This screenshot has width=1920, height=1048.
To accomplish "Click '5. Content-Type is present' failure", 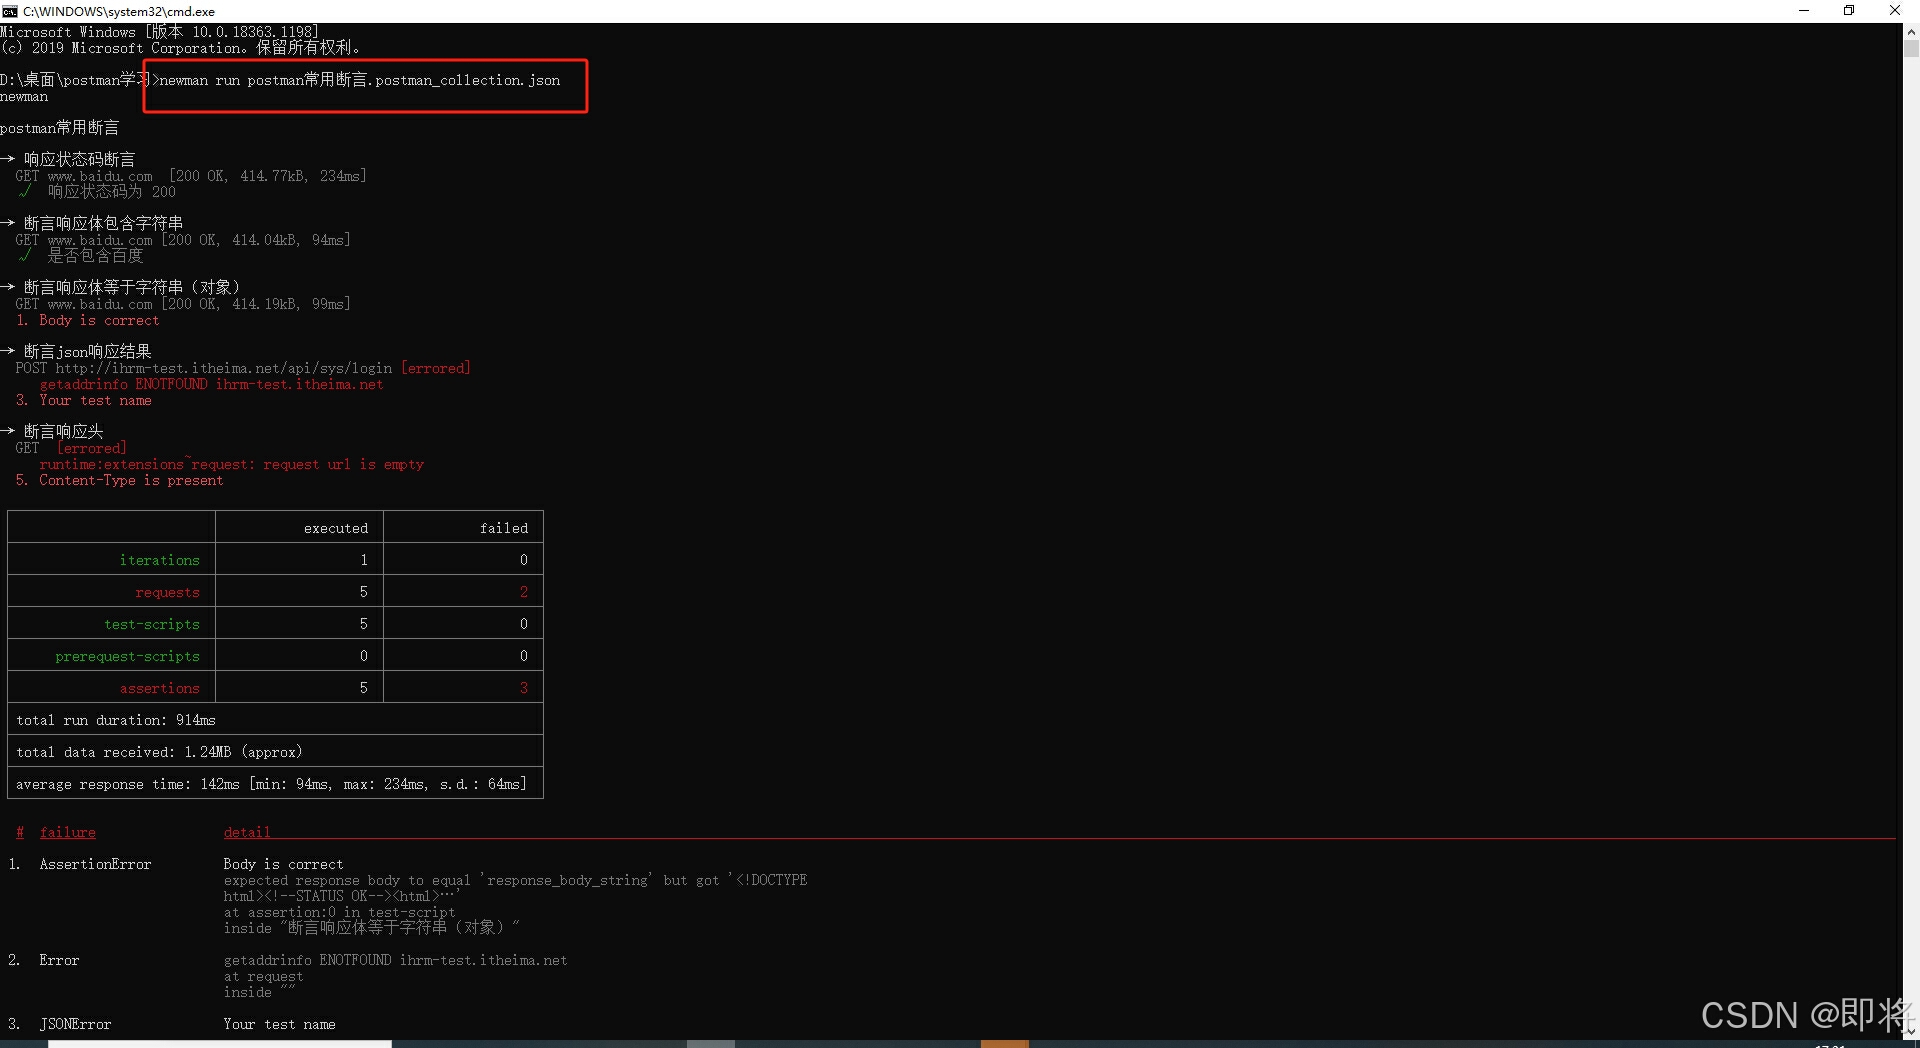I will 120,480.
